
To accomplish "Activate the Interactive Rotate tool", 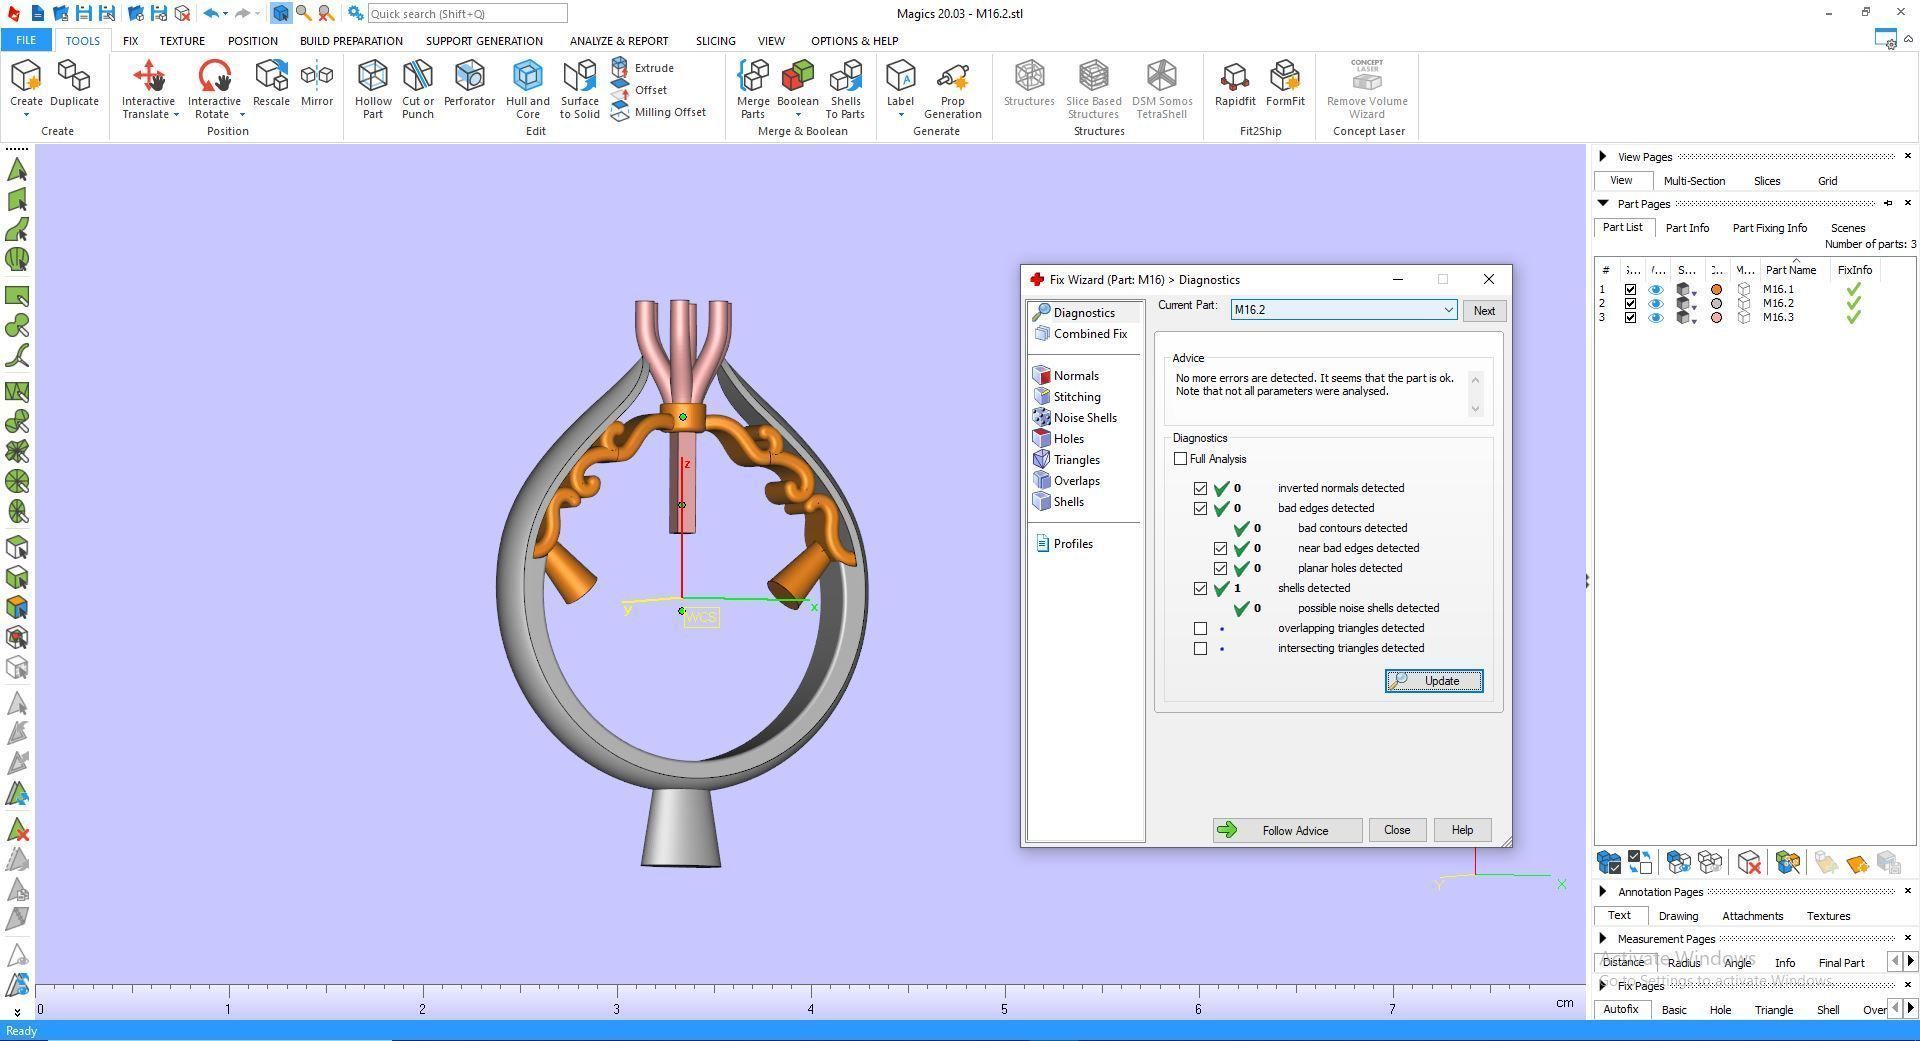I will 214,82.
